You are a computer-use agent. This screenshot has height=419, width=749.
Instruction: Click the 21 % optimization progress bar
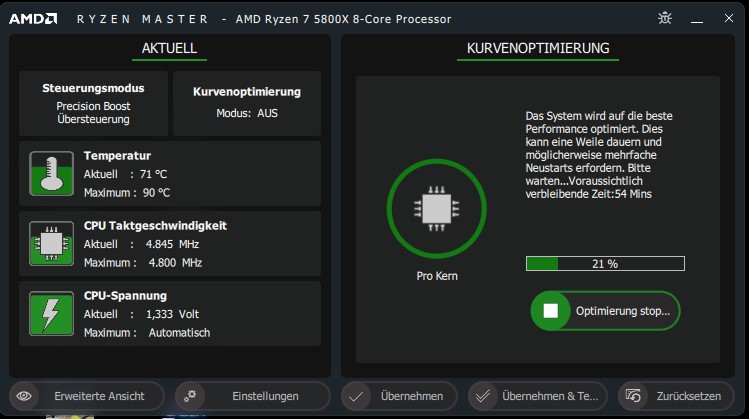(x=605, y=264)
